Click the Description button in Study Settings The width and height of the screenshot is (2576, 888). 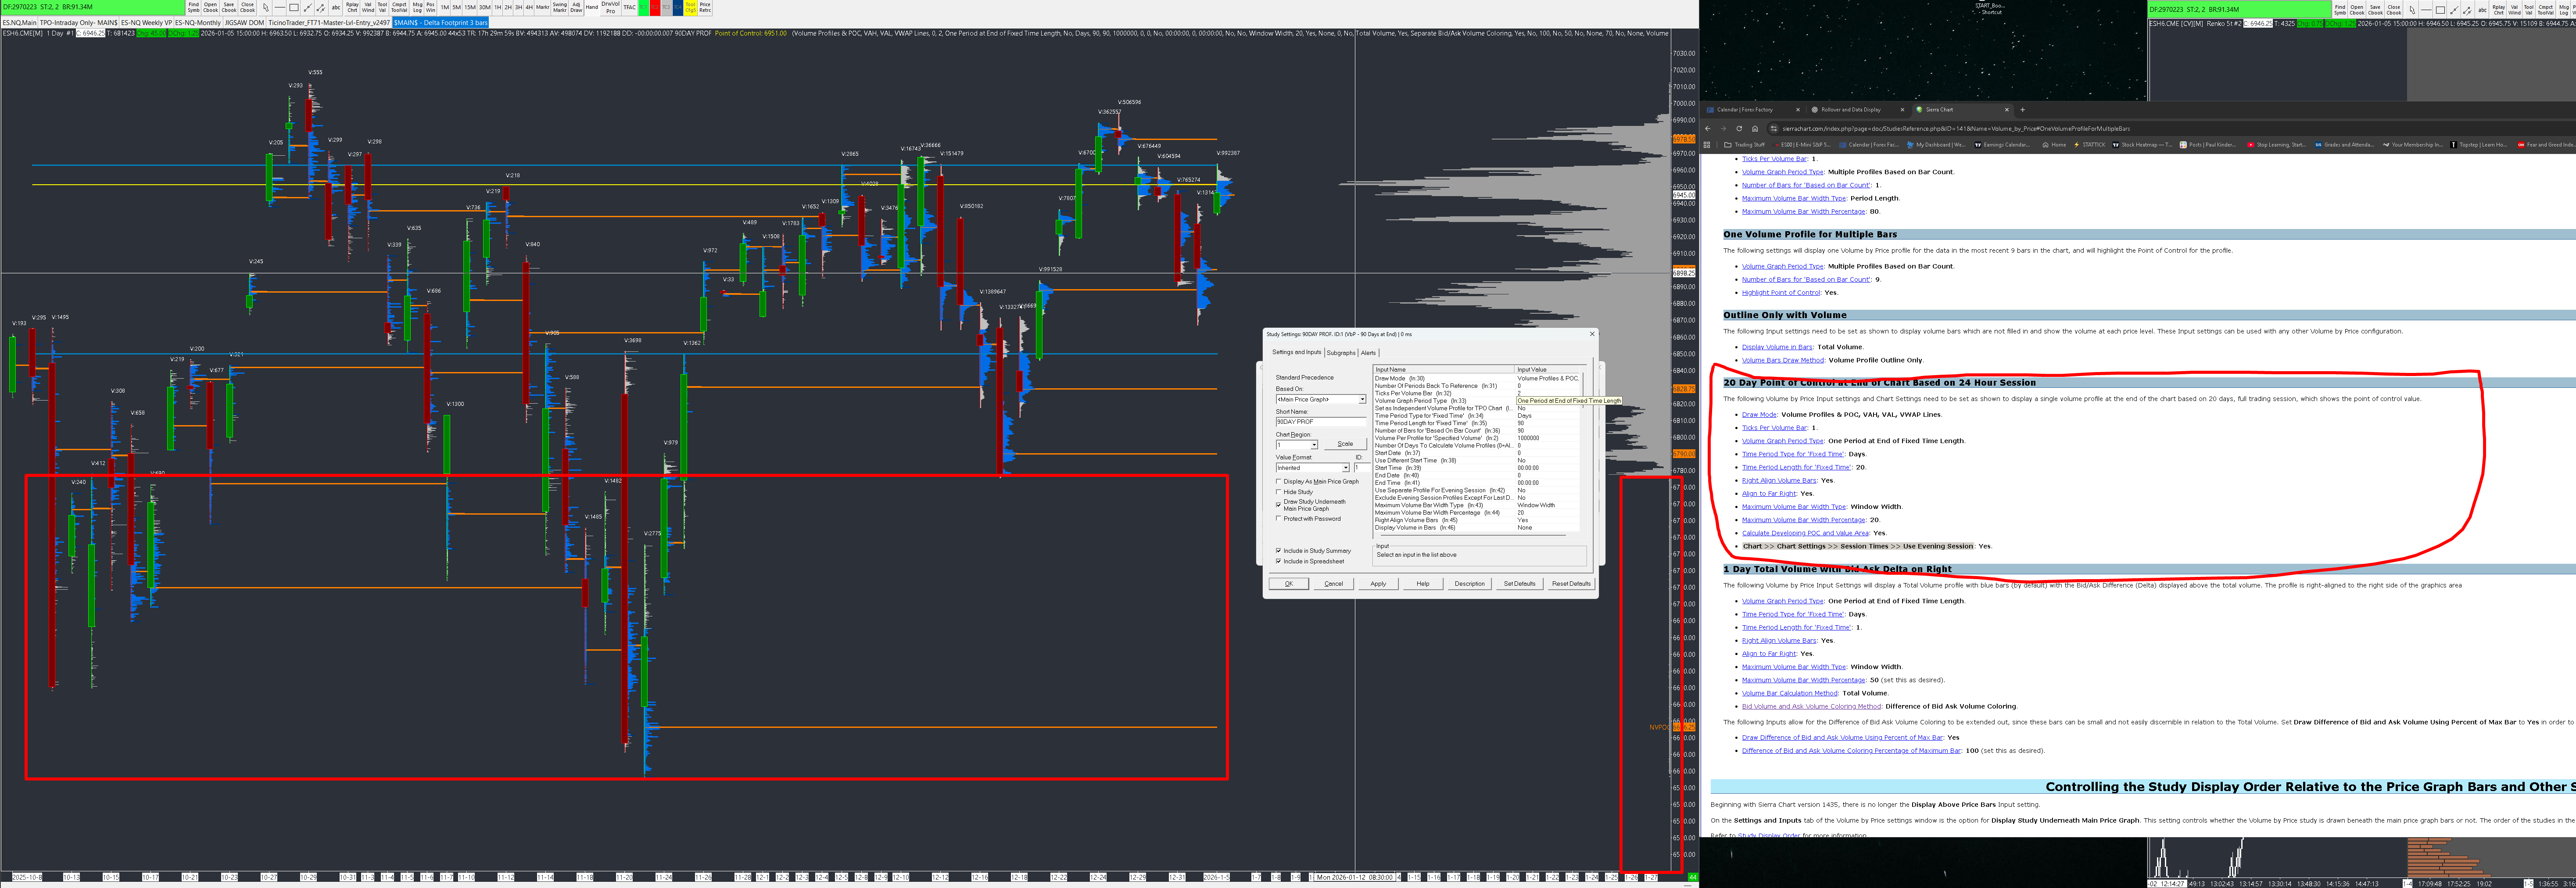[x=1469, y=584]
